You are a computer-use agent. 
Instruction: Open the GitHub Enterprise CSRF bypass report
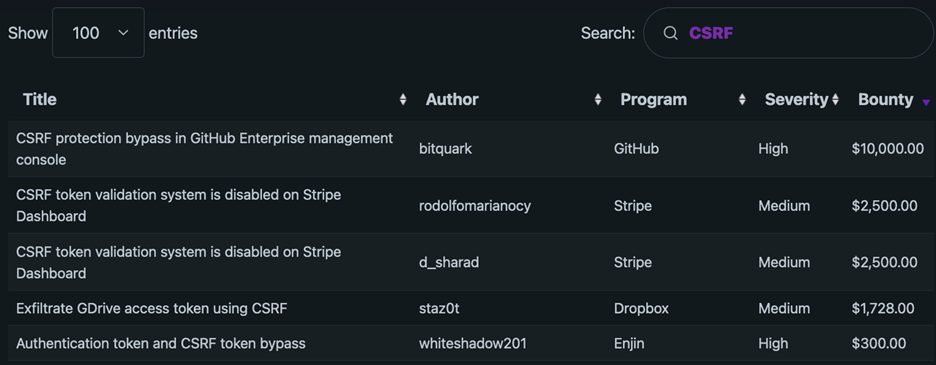point(205,149)
